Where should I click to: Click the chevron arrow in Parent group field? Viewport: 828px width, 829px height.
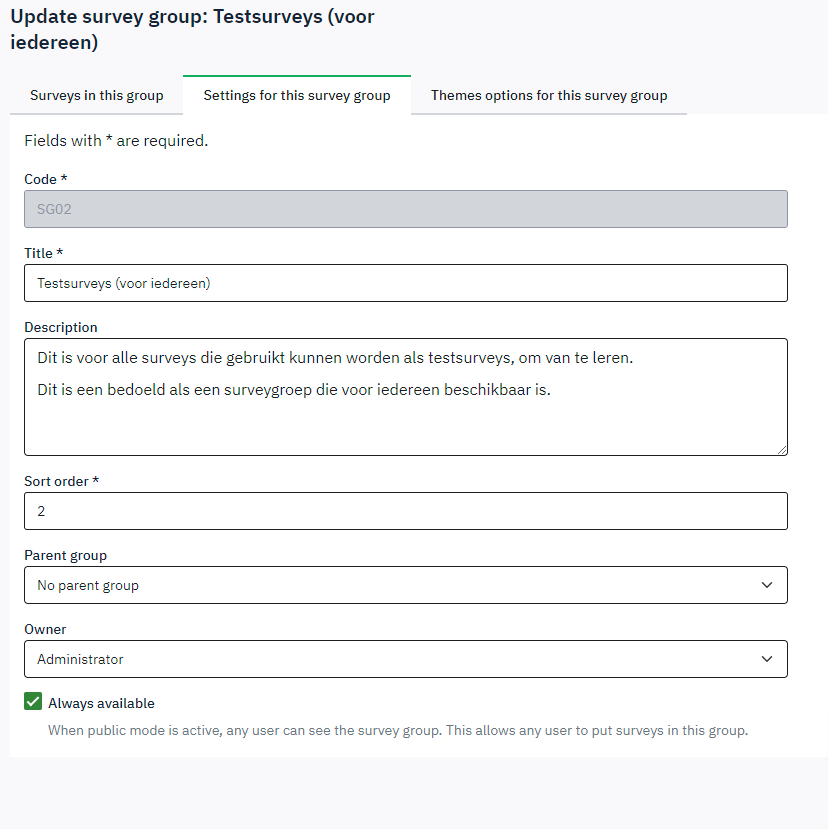point(766,585)
